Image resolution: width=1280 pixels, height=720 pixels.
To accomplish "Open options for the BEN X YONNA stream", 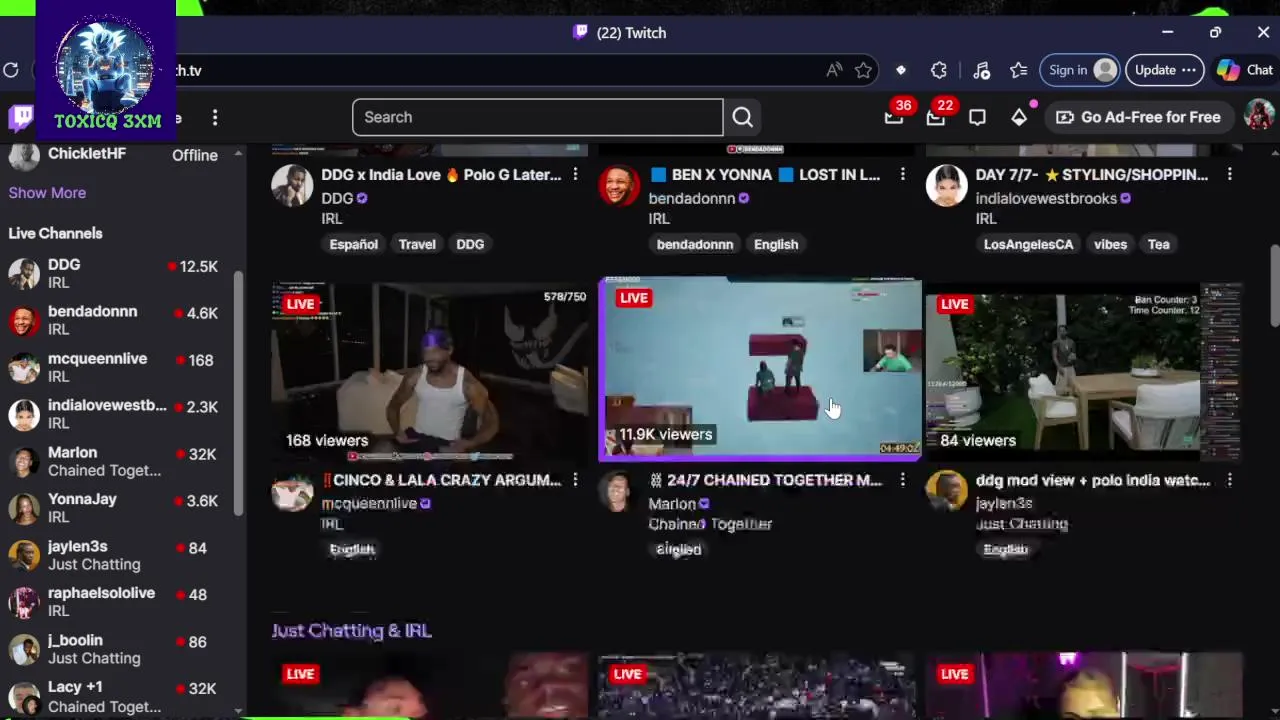I will 902,175.
